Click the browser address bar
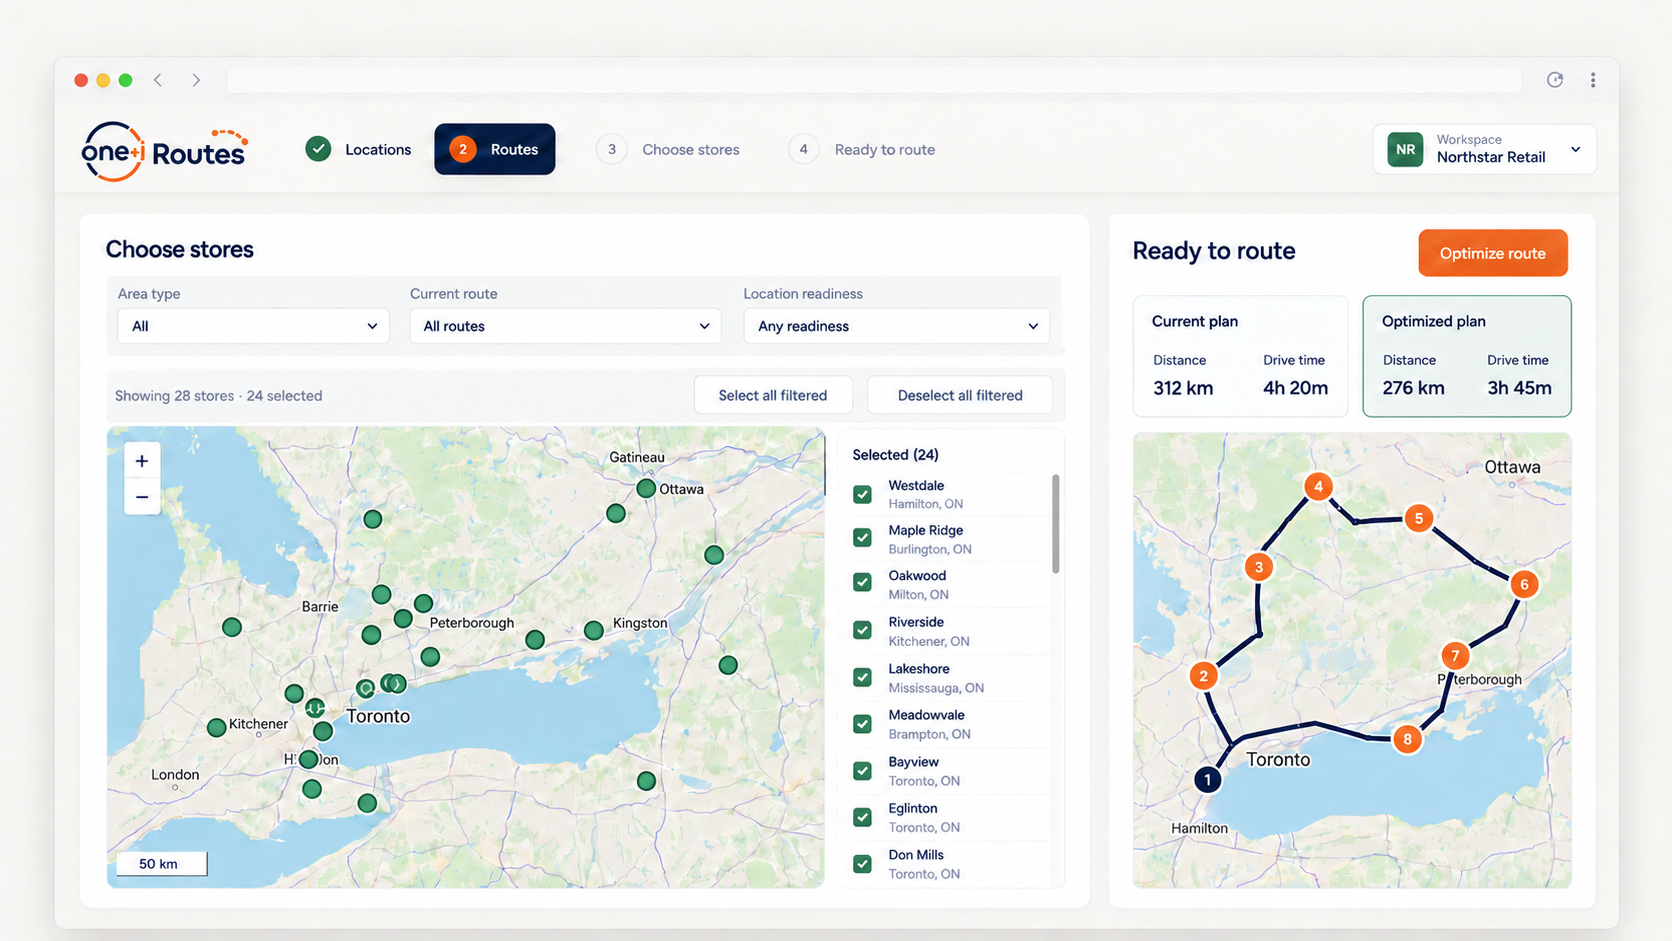 click(874, 80)
